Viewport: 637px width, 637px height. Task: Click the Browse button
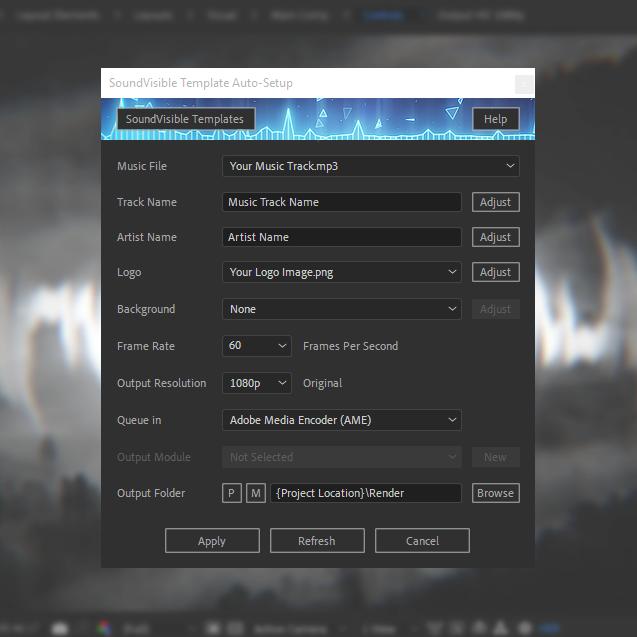click(496, 493)
